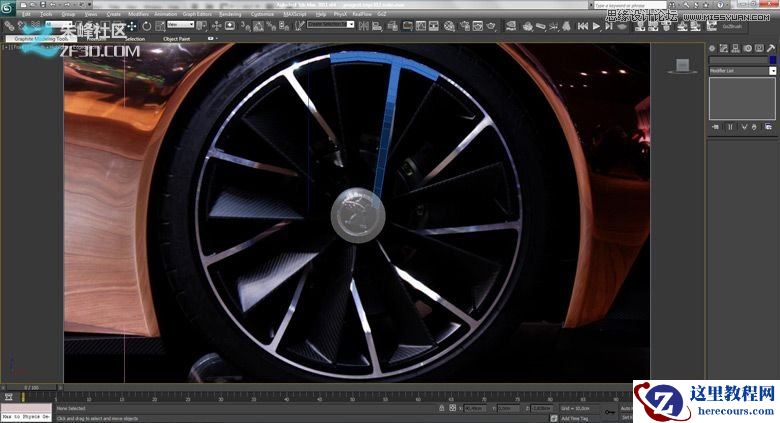Open the Customize menu
Screen dimensions: 780x423
pyautogui.click(x=262, y=14)
